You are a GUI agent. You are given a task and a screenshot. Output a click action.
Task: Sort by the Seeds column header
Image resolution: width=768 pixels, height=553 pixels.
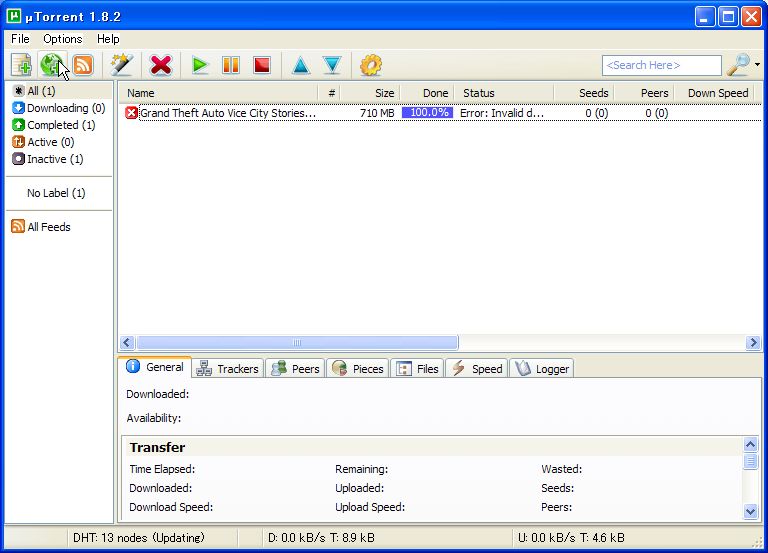tap(584, 93)
